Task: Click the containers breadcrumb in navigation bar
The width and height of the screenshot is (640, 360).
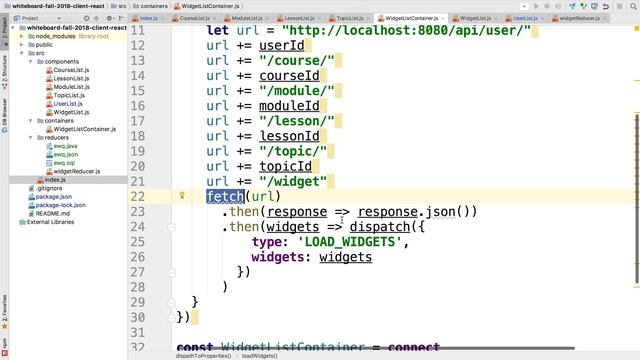Action: click(151, 6)
